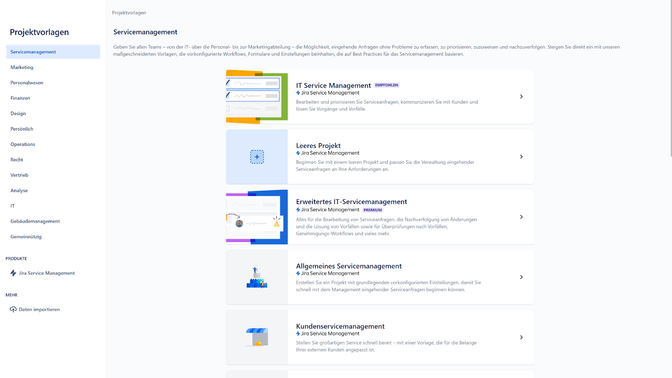Click Jira icon under Leeres Projekt title

pos(298,153)
